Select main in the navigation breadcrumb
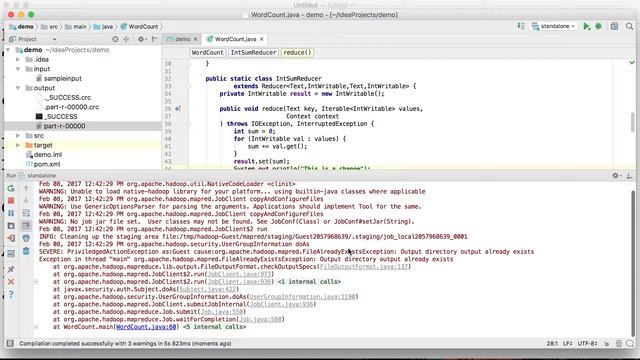 point(76,27)
